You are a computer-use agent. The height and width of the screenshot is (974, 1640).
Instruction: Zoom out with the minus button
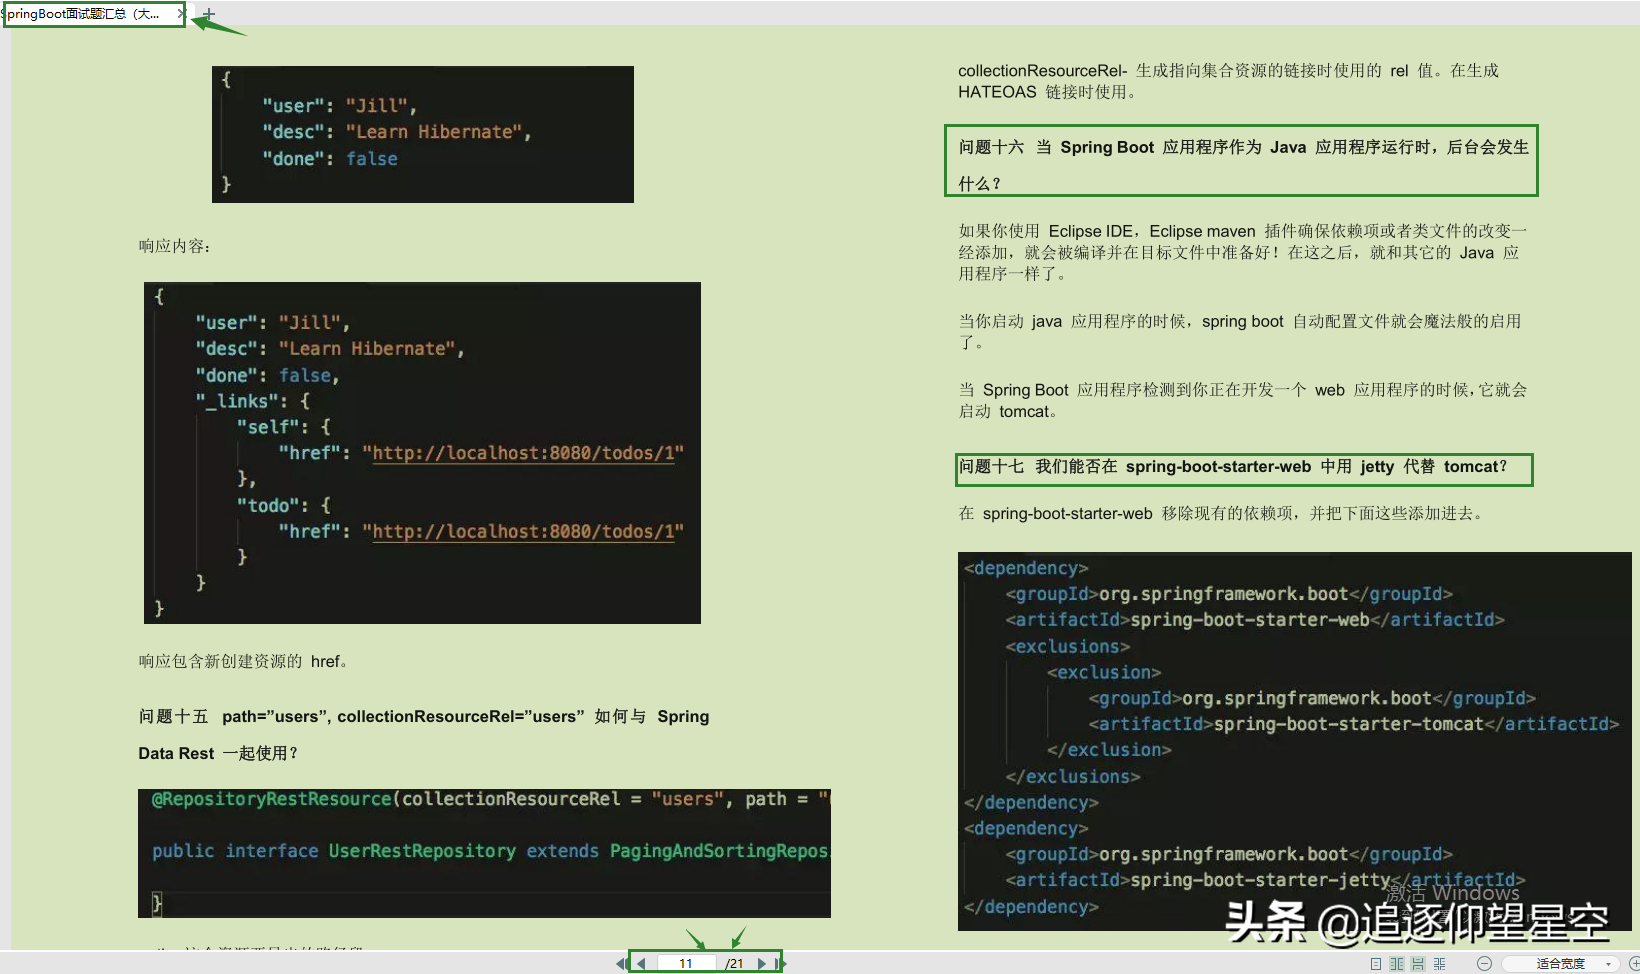1484,964
